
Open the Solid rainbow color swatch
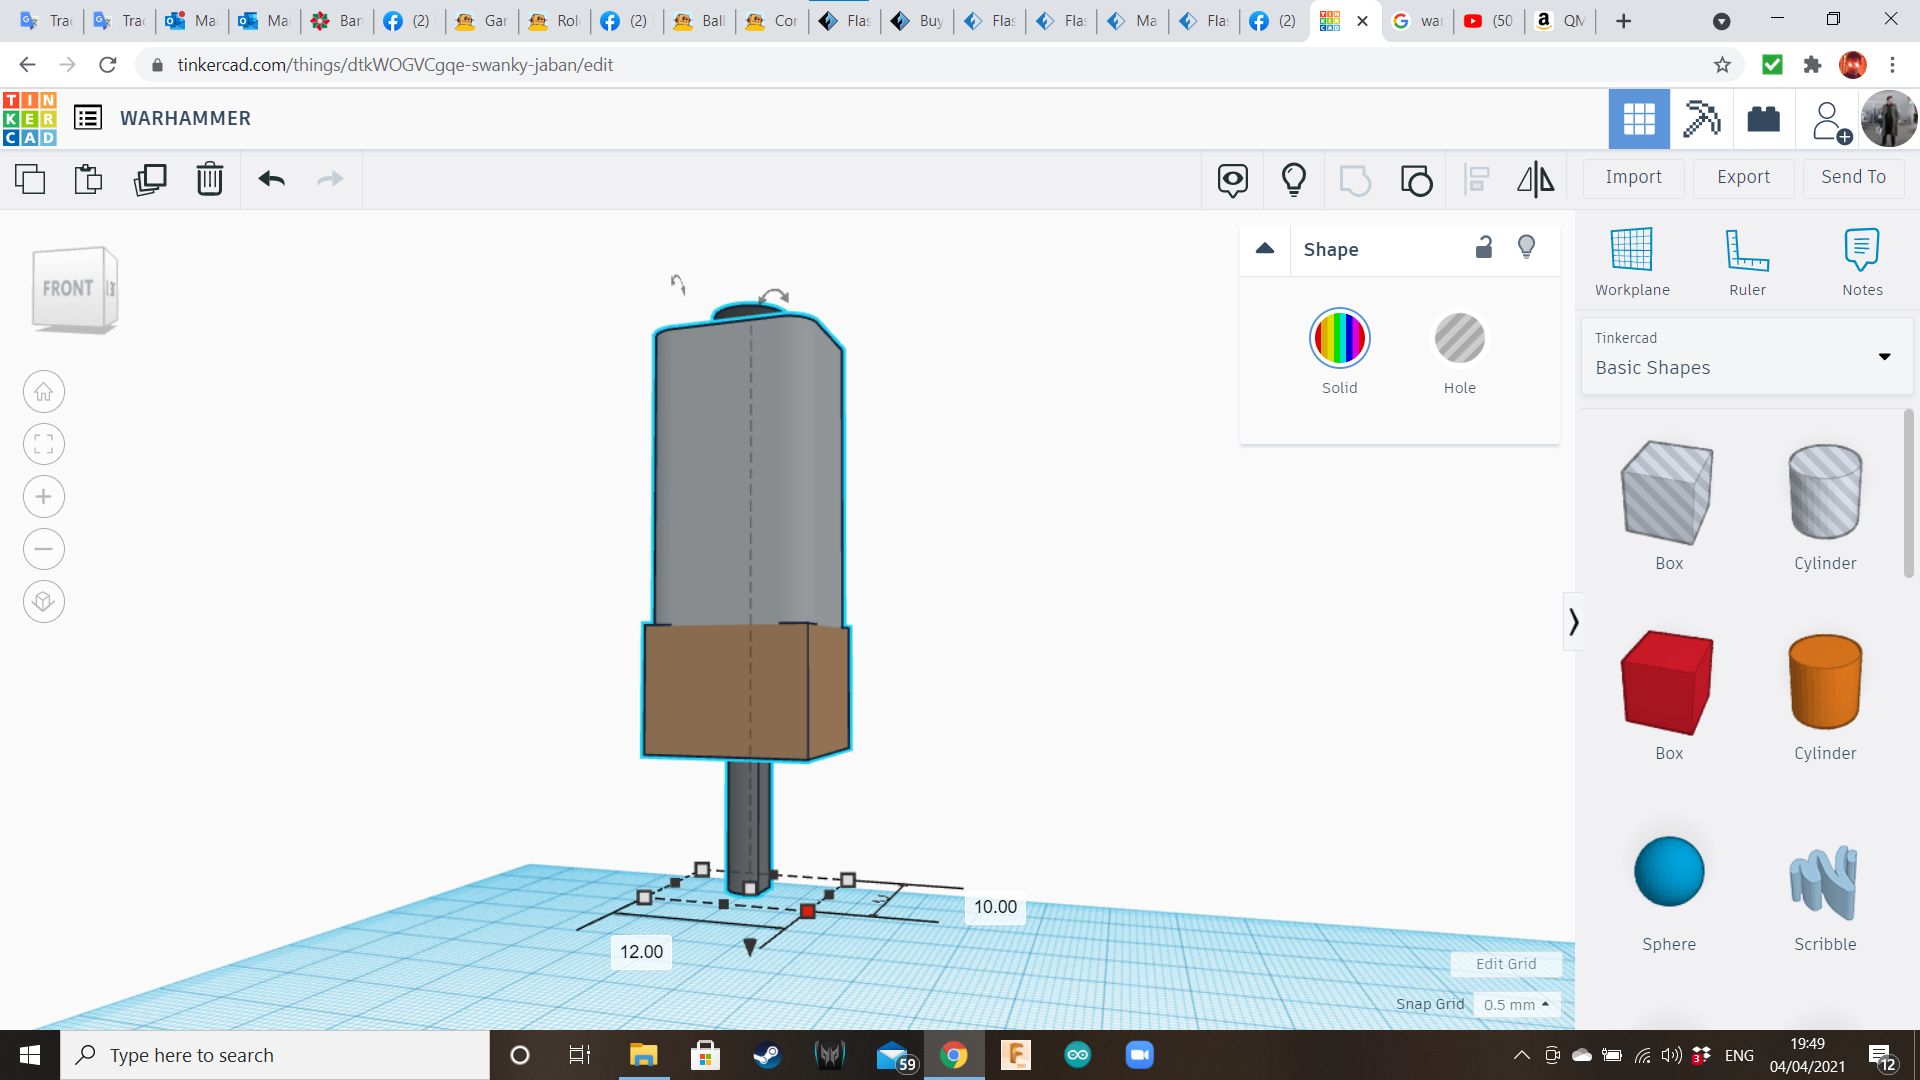pyautogui.click(x=1339, y=339)
